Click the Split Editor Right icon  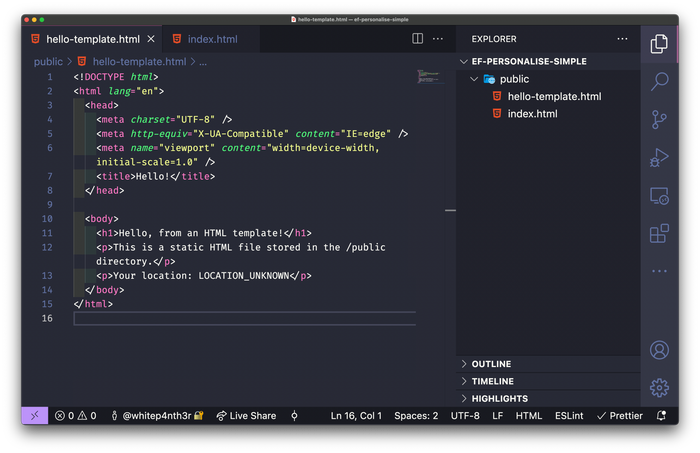tap(418, 39)
